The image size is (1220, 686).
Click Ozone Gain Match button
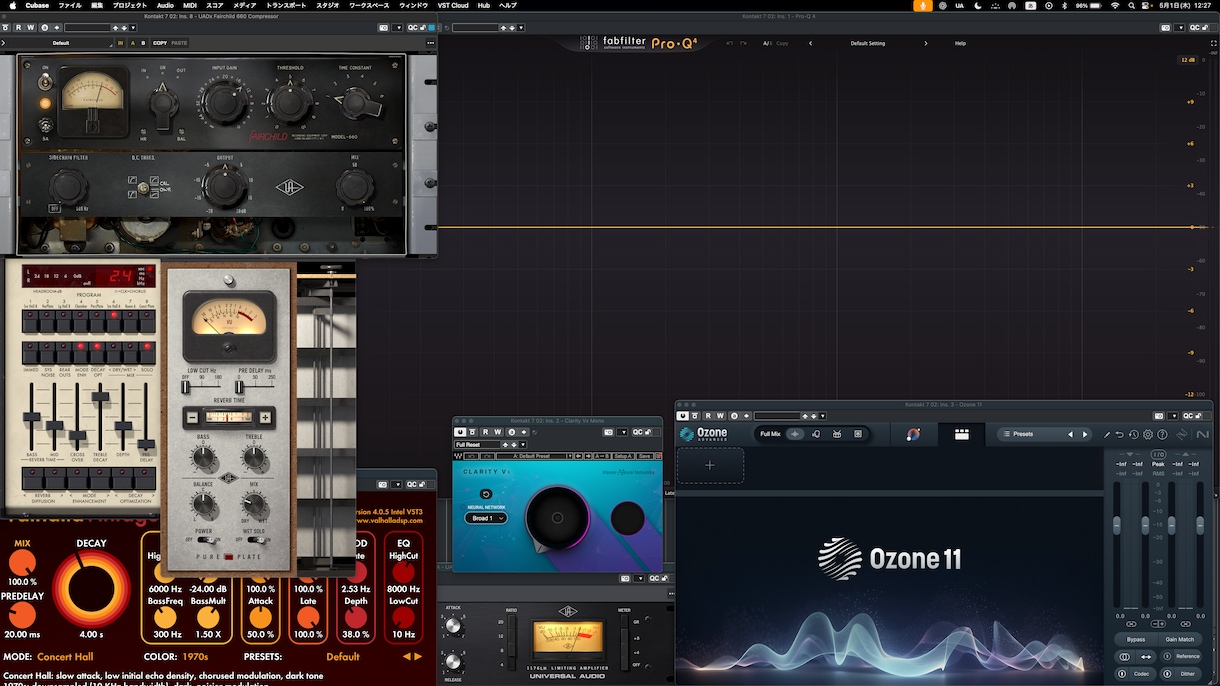[x=1180, y=639]
